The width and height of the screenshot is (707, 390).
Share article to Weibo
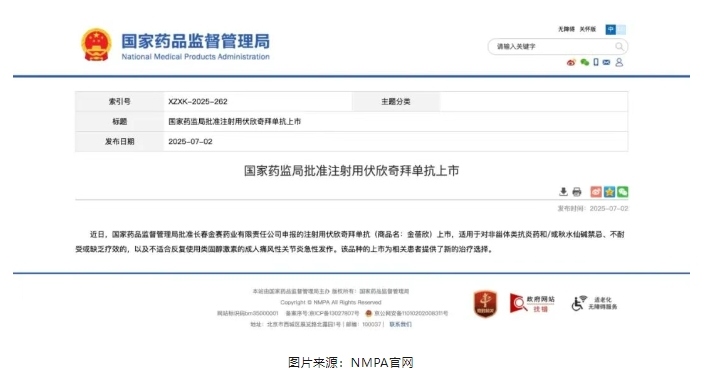pos(596,192)
